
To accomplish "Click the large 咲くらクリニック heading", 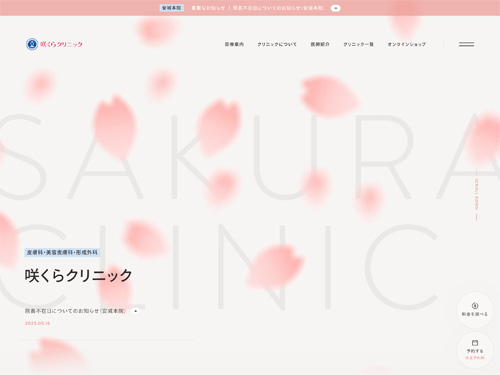I will pos(78,276).
